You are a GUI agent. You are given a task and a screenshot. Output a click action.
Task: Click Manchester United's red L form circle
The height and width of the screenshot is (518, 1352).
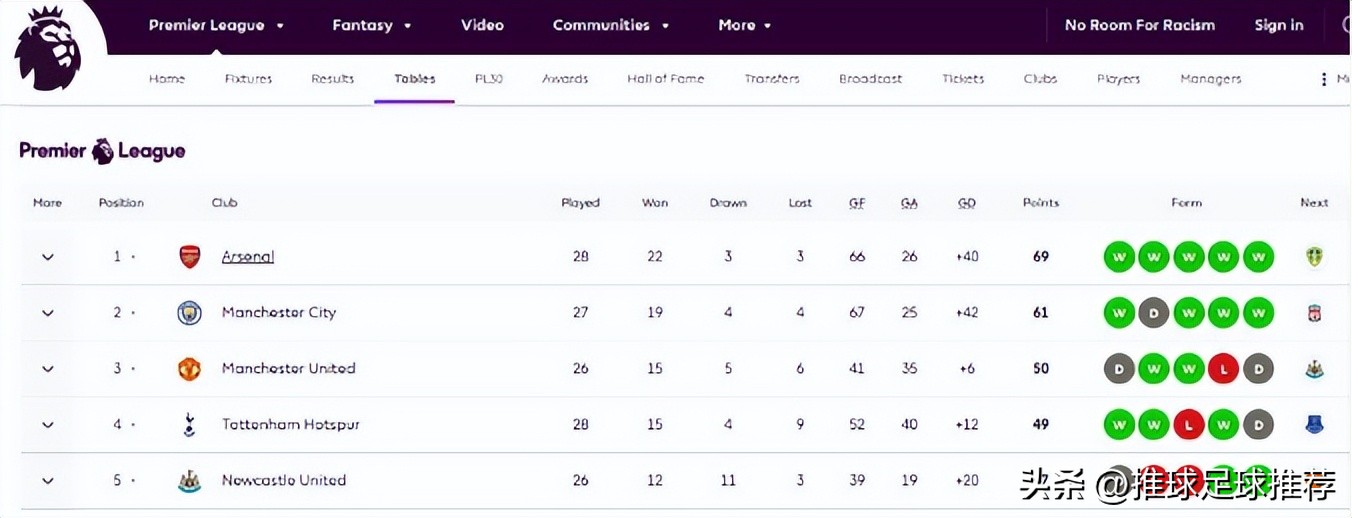click(1223, 369)
